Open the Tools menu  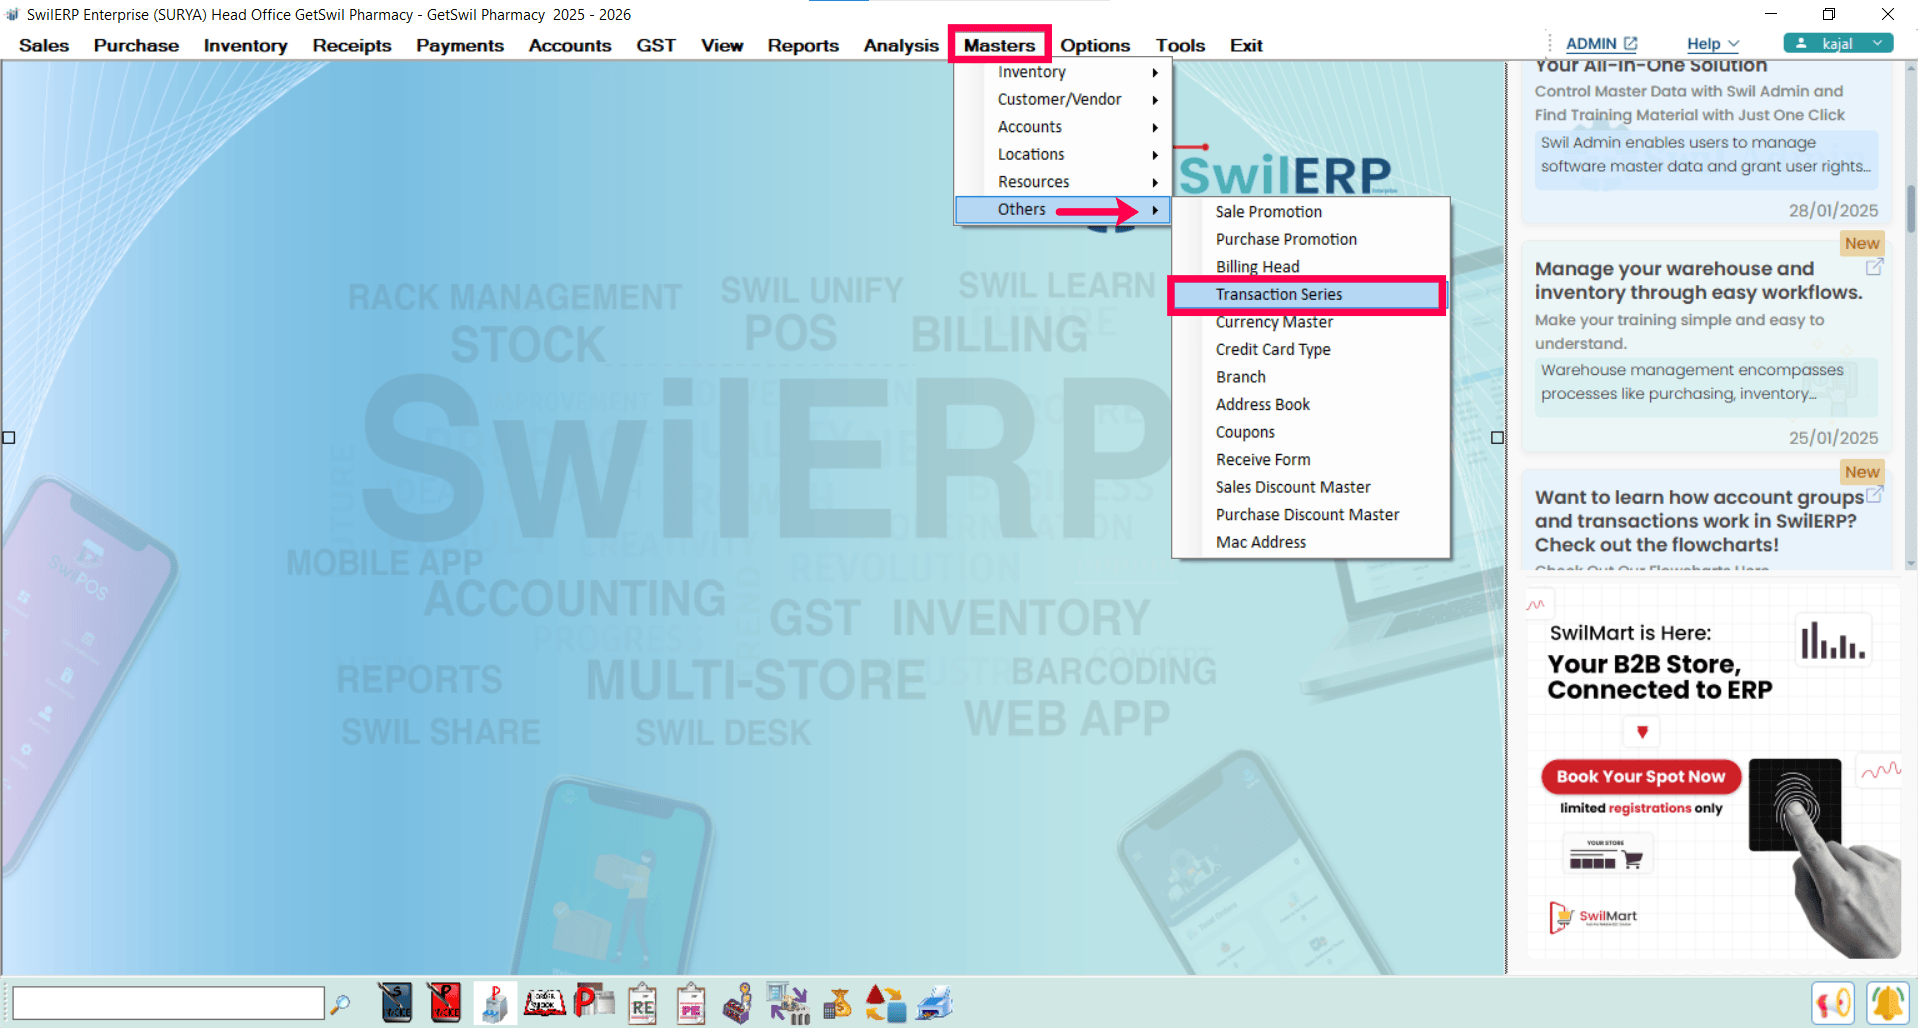tap(1180, 45)
